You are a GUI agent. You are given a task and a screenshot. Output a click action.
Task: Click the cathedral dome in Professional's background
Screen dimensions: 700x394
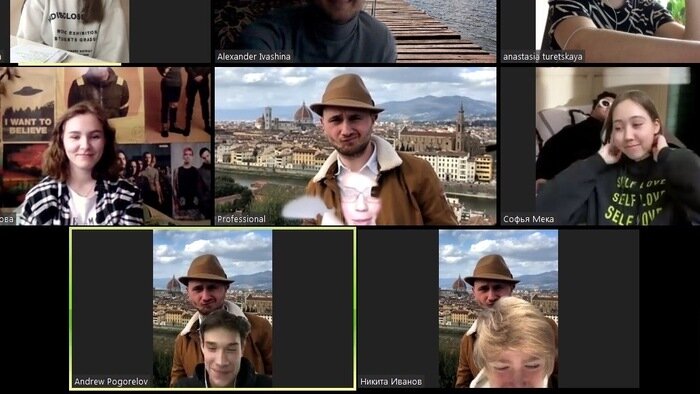coord(304,113)
